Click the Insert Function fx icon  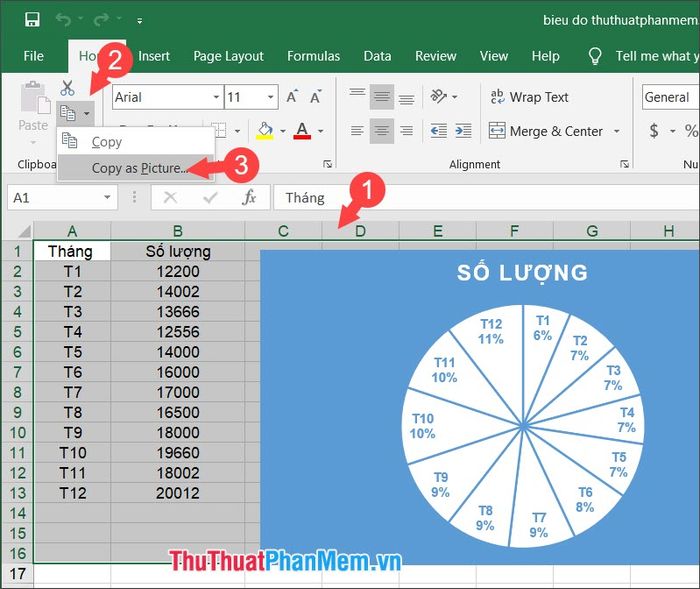250,198
